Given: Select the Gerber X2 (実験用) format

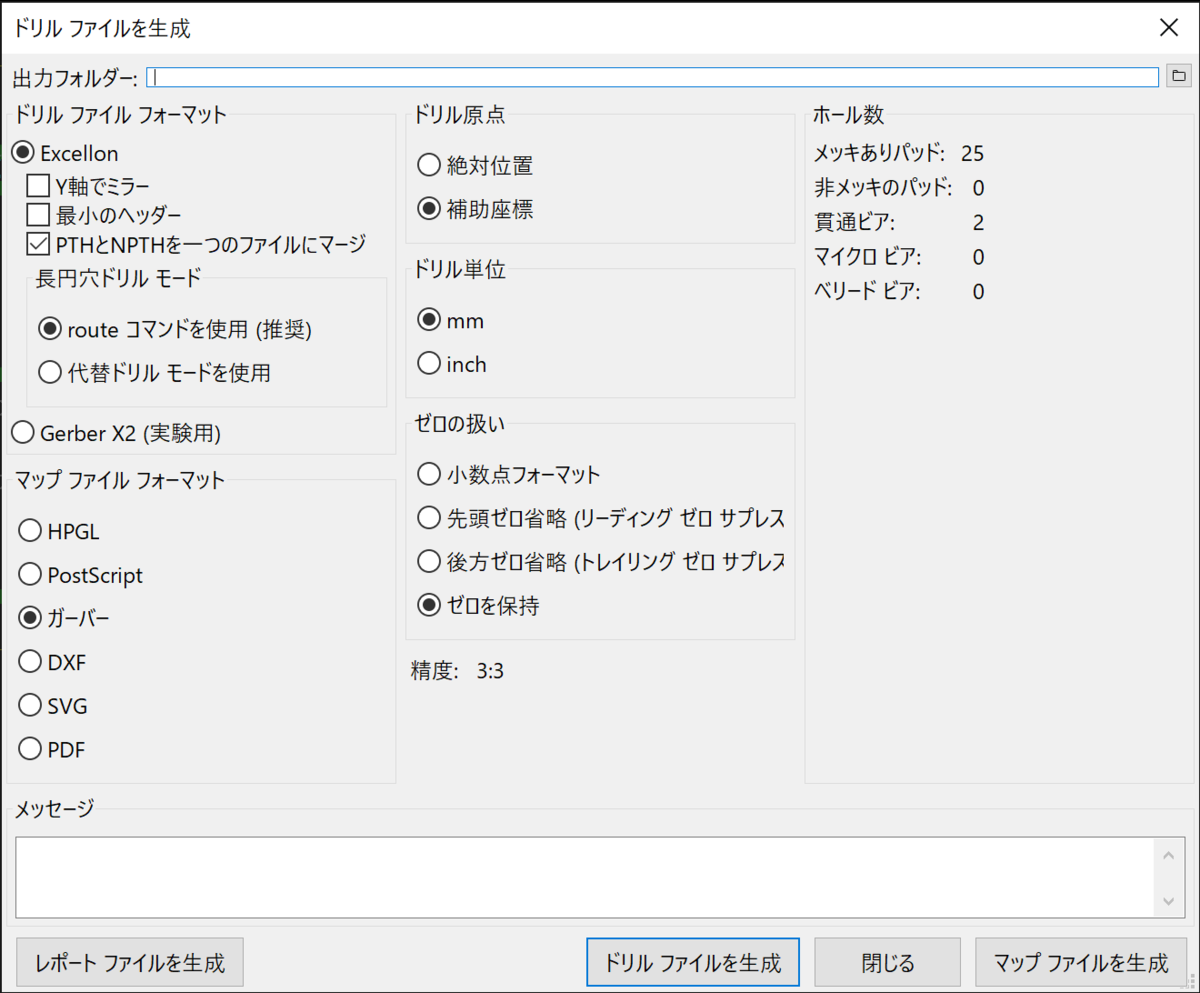Looking at the screenshot, I should [x=22, y=433].
